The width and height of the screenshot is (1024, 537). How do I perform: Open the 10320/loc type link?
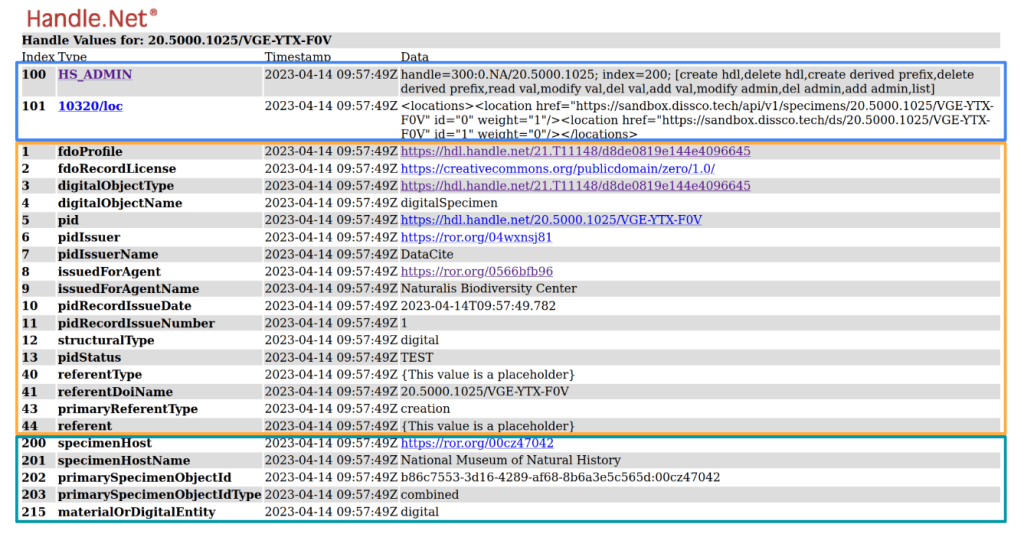click(90, 106)
